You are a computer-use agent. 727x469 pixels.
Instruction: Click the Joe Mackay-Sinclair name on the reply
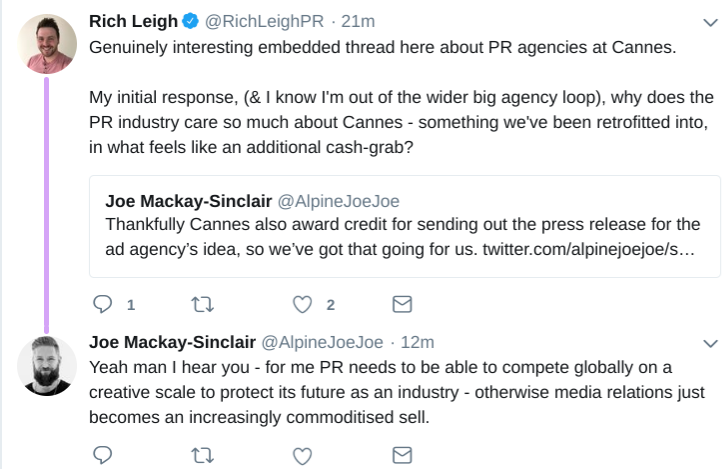pyautogui.click(x=174, y=342)
